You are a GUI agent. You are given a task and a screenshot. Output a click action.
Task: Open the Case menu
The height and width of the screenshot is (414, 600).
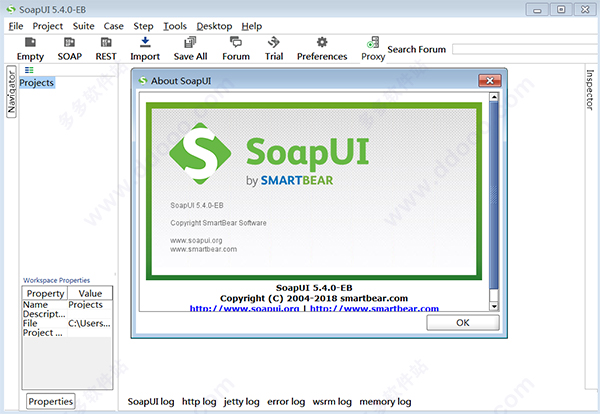pyautogui.click(x=114, y=26)
